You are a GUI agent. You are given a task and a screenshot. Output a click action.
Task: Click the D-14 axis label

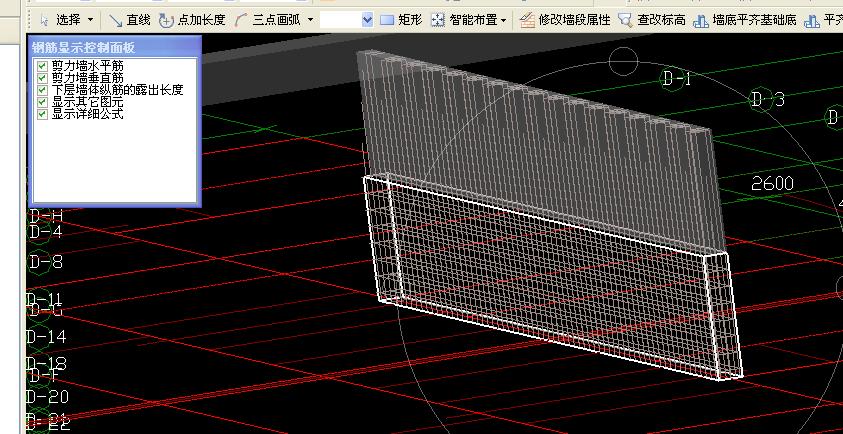pyautogui.click(x=47, y=337)
